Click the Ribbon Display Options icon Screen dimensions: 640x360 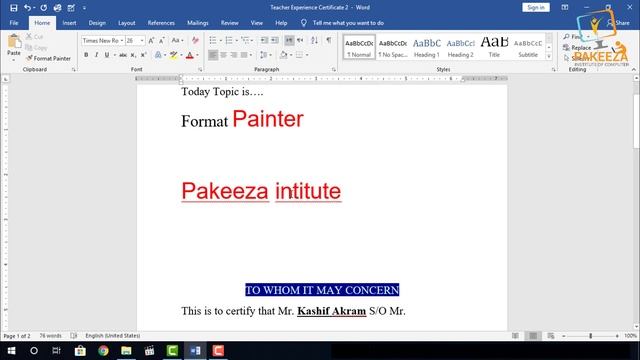(x=565, y=7)
